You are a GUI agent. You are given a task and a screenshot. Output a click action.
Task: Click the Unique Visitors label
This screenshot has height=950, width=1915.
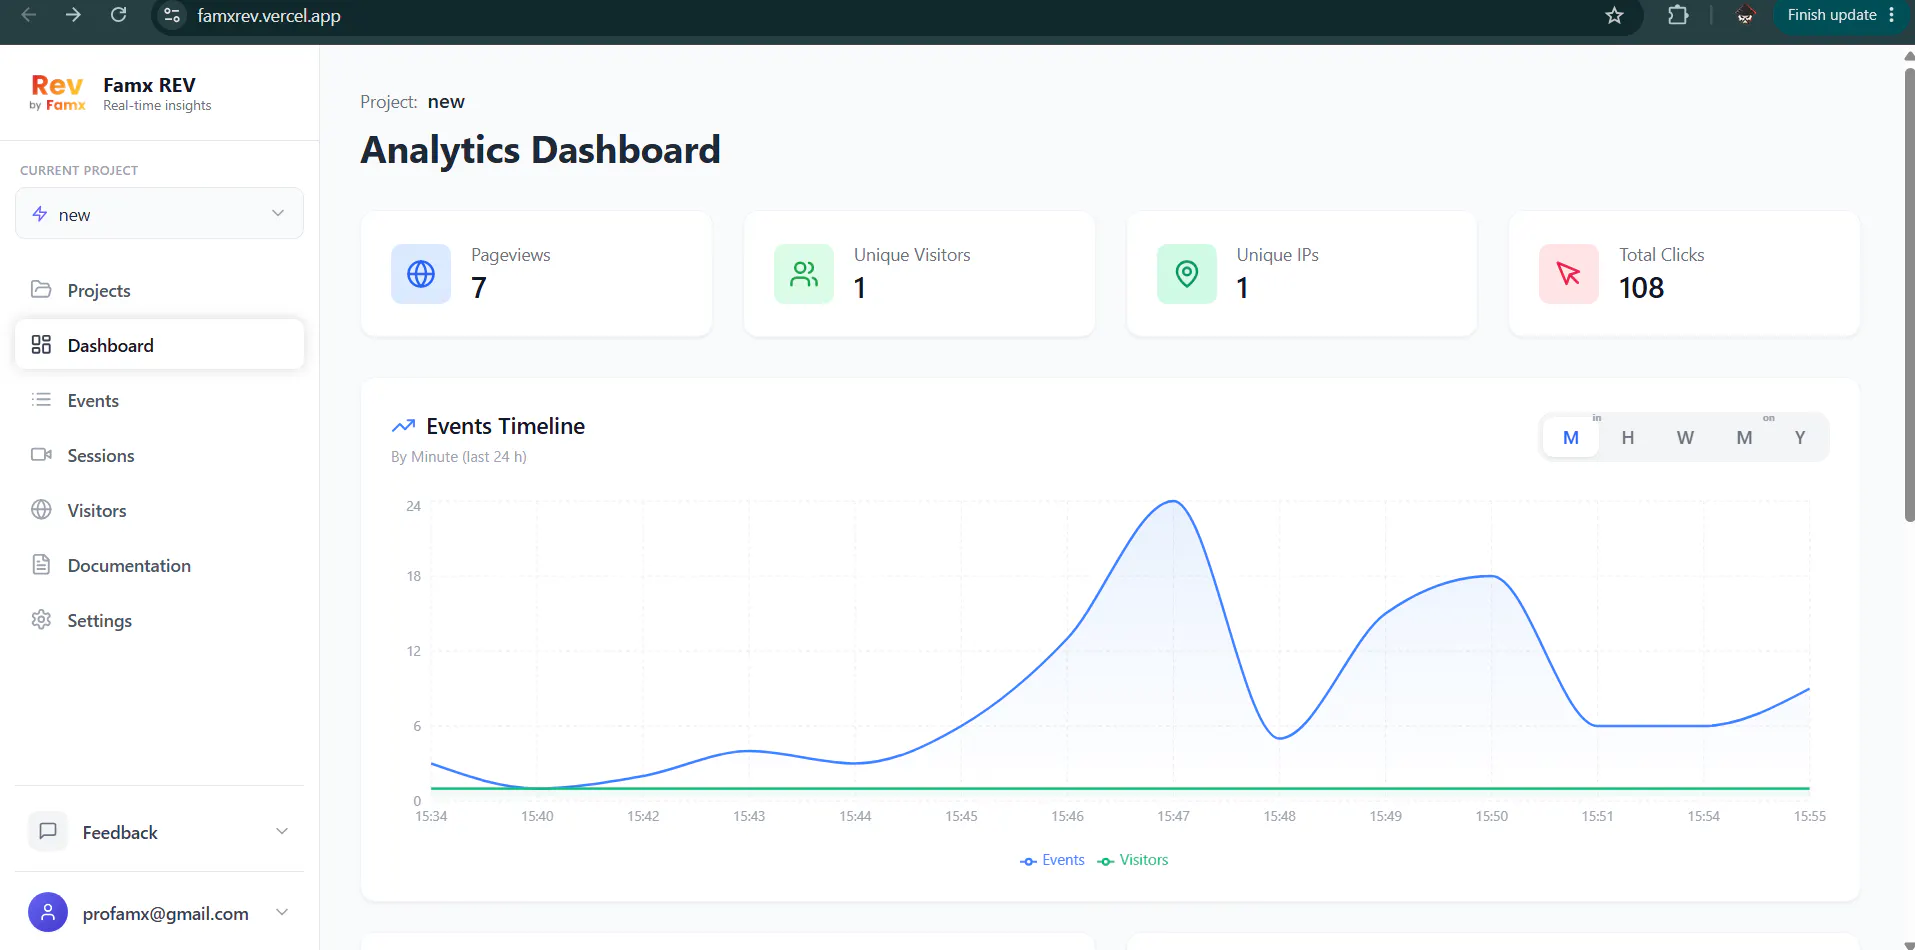tap(912, 255)
